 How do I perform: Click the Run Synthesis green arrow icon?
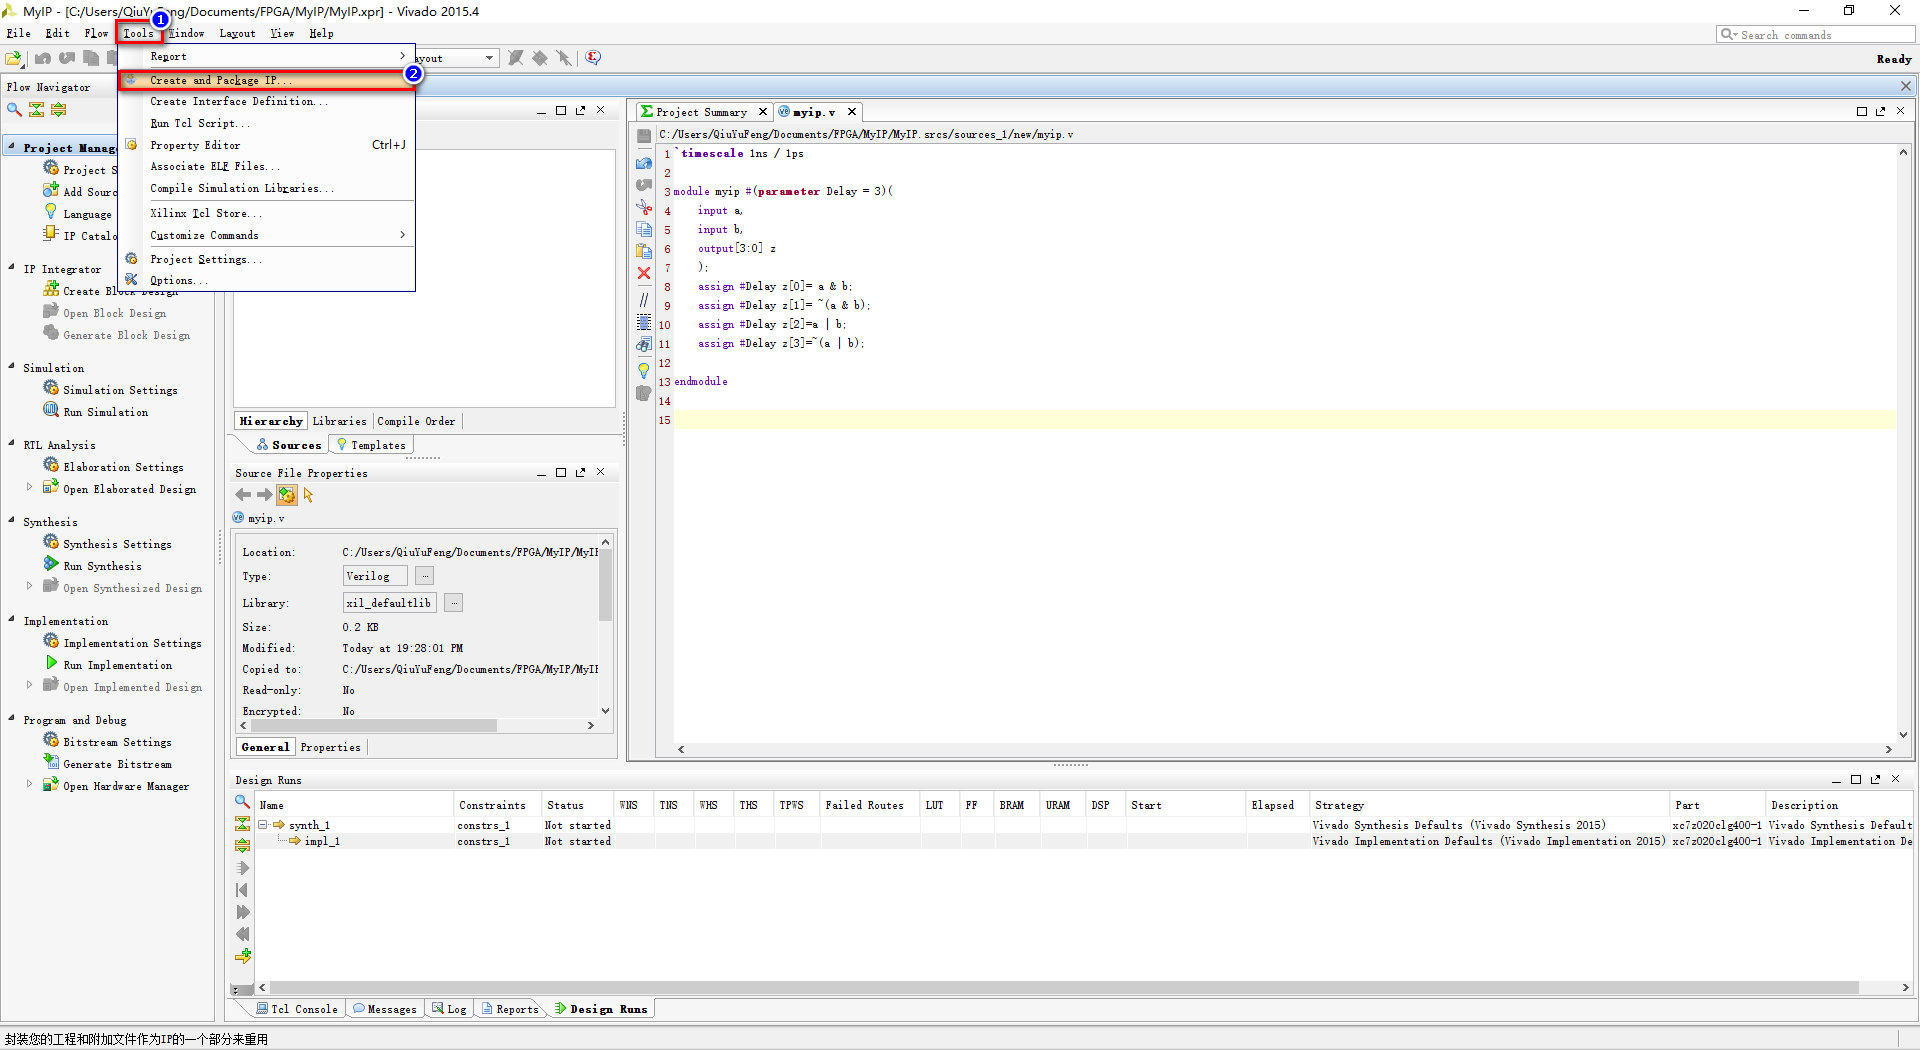click(51, 565)
